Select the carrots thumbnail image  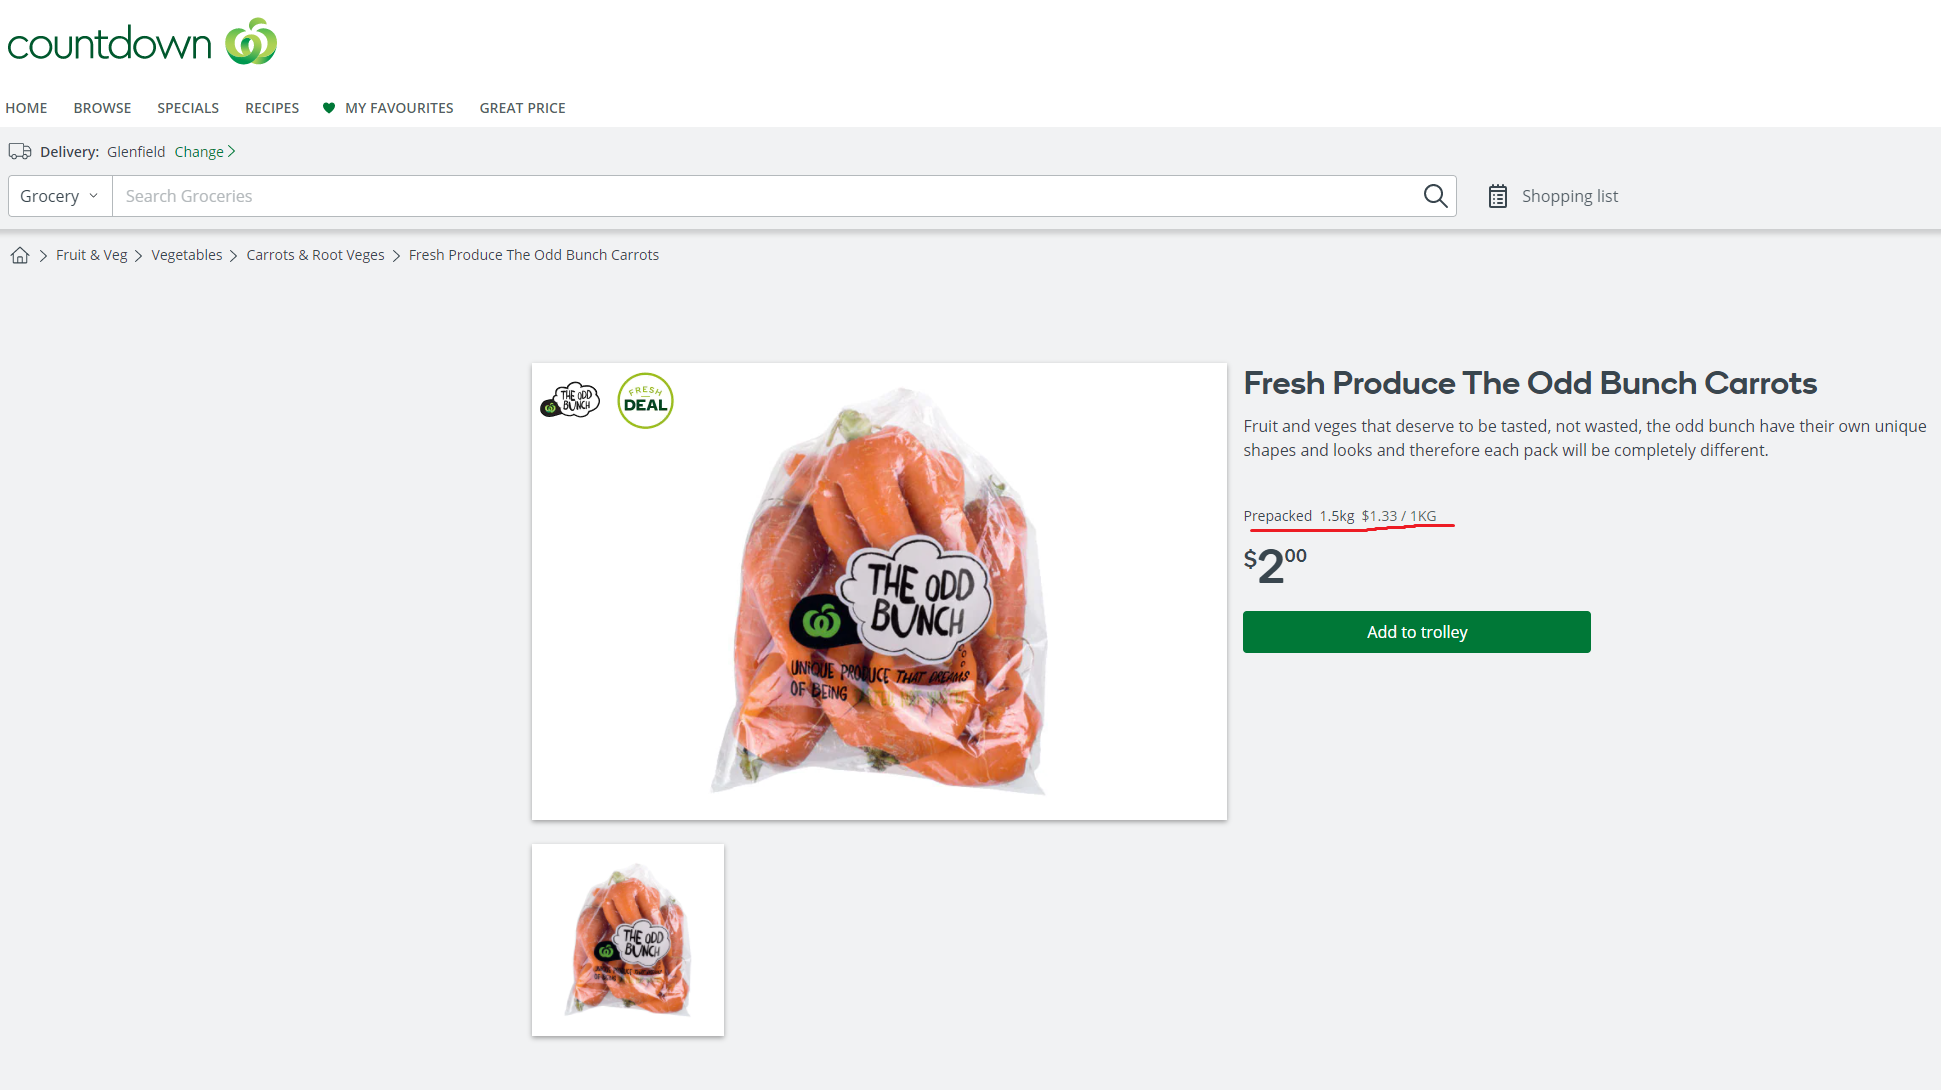628,940
